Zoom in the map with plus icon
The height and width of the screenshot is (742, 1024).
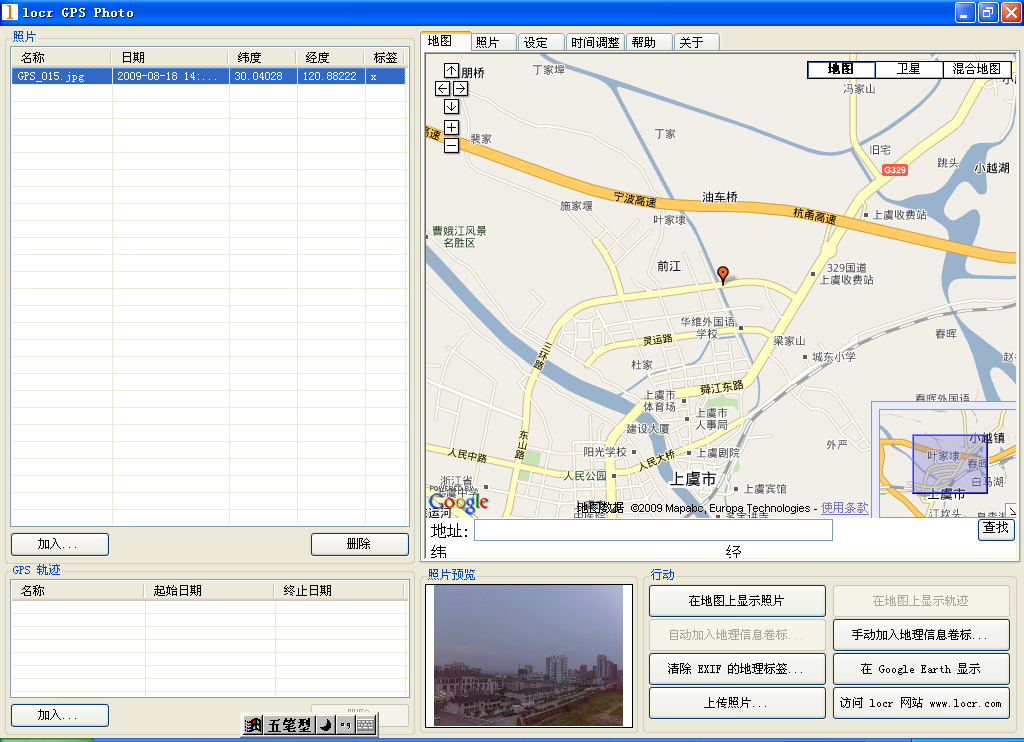[451, 127]
